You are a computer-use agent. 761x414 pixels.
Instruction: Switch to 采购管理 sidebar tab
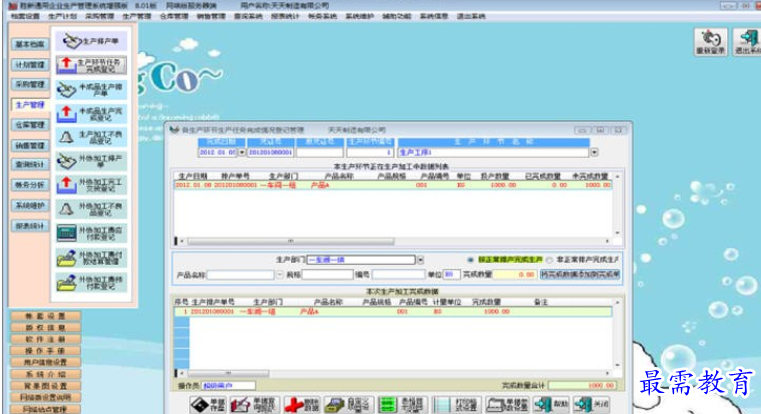30,84
